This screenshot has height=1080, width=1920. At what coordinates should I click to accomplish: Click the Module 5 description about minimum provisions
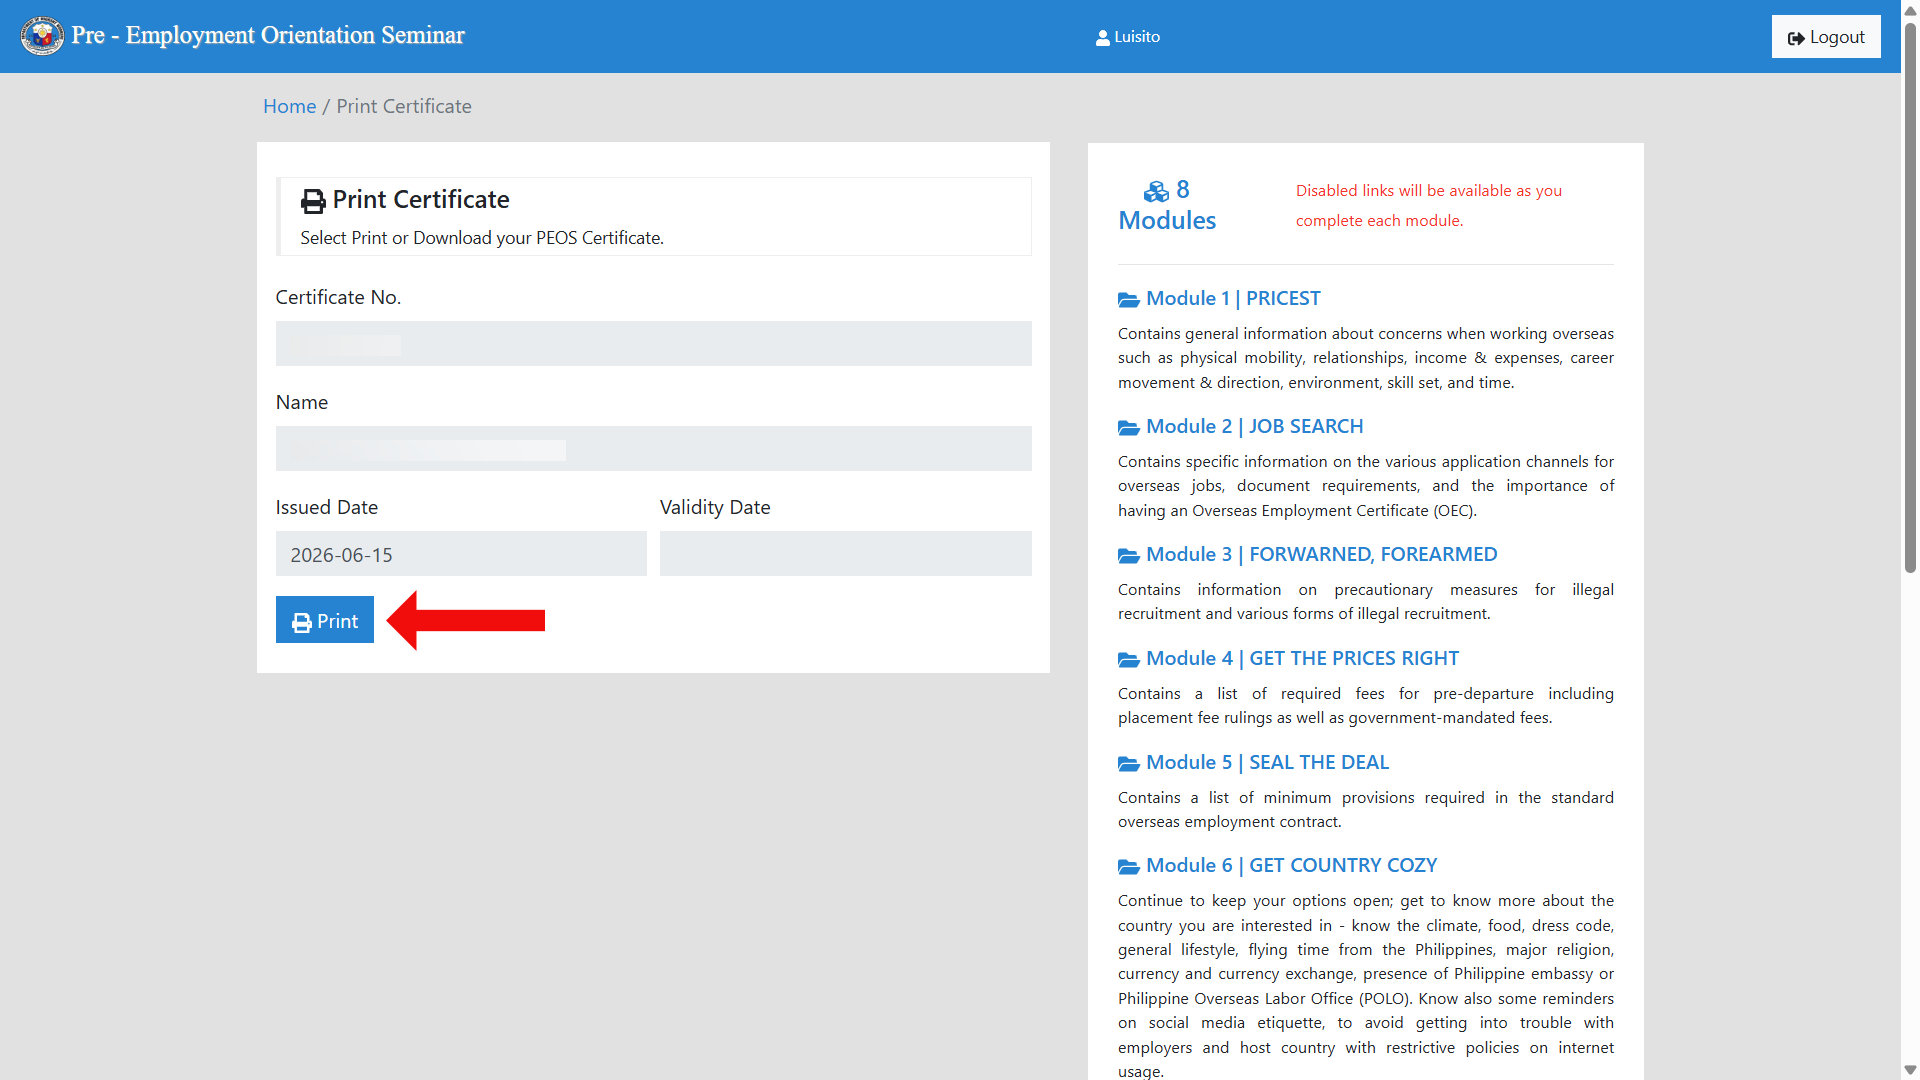(1366, 810)
